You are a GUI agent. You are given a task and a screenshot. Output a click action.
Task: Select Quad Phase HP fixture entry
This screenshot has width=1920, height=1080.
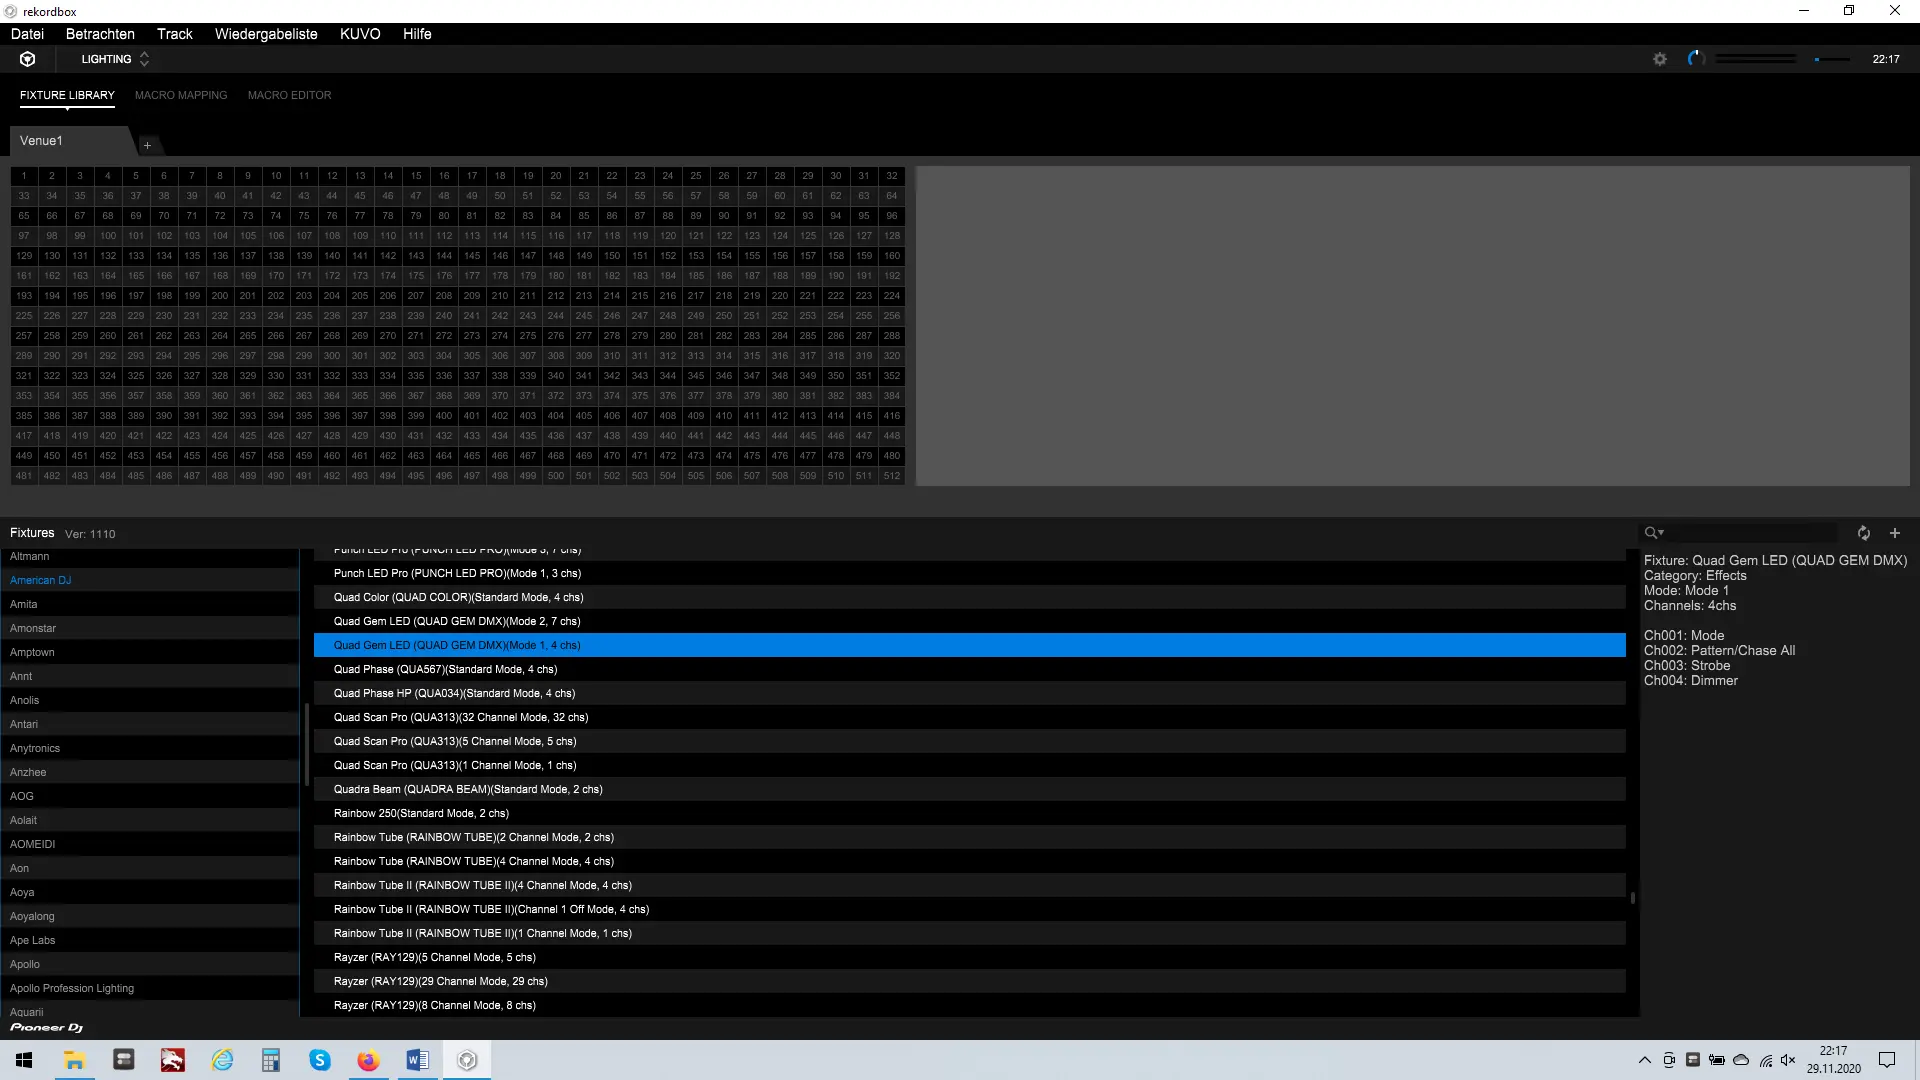click(454, 693)
